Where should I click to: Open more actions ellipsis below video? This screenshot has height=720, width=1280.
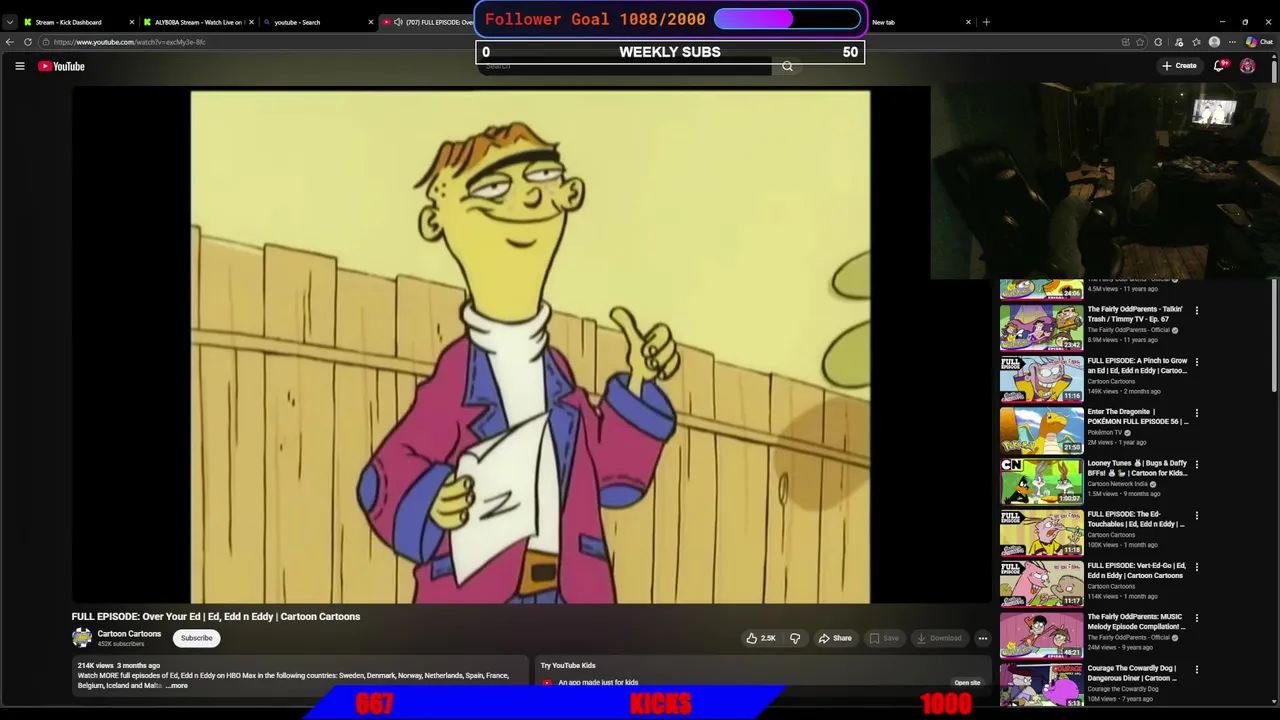[x=982, y=638]
